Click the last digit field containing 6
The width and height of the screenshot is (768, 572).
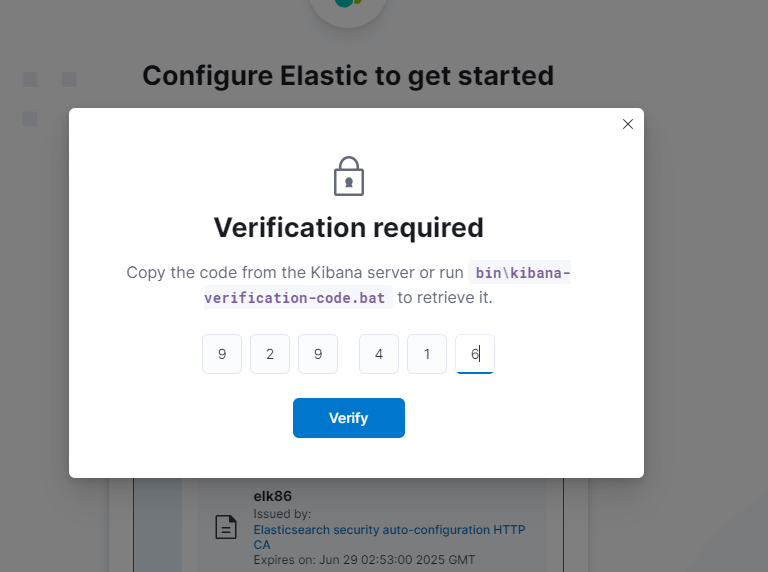(475, 354)
